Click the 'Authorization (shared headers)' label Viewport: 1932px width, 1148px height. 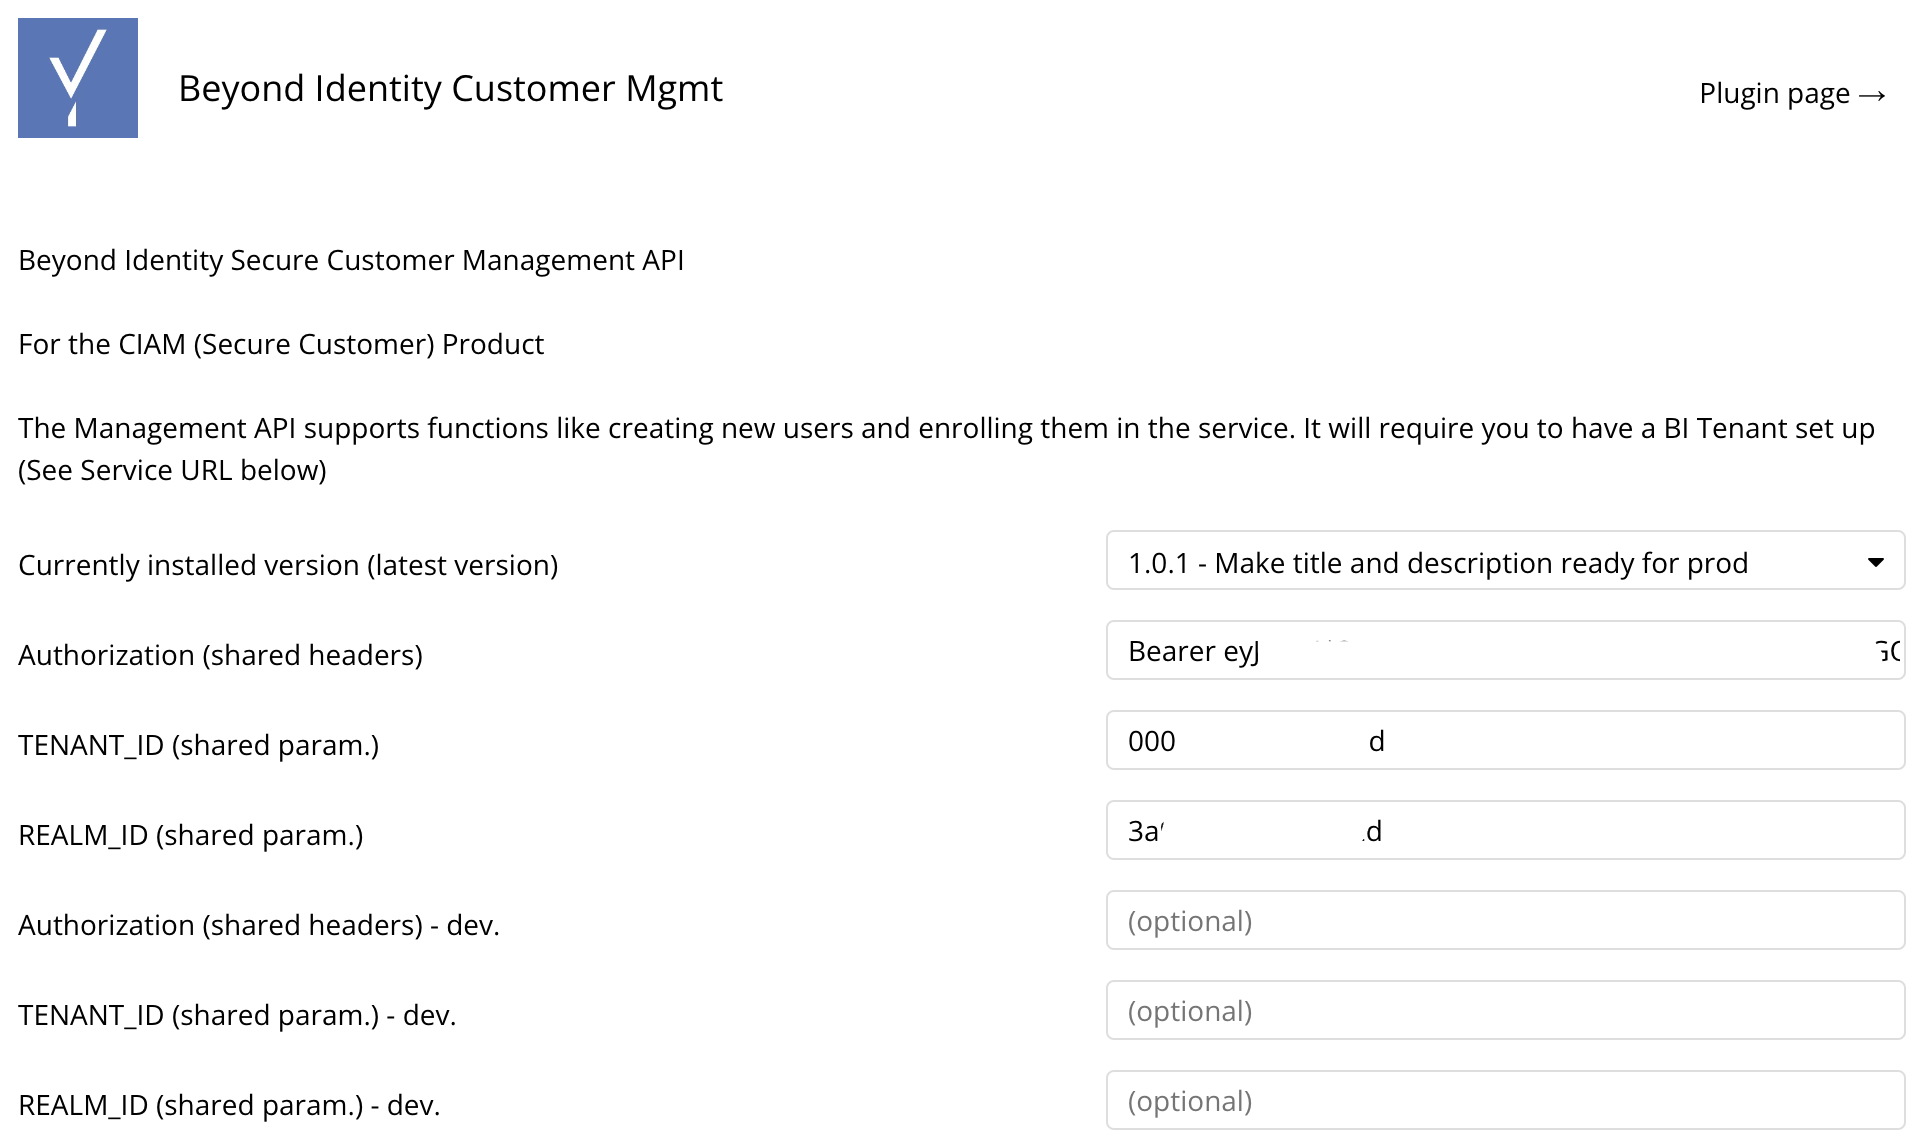click(220, 656)
